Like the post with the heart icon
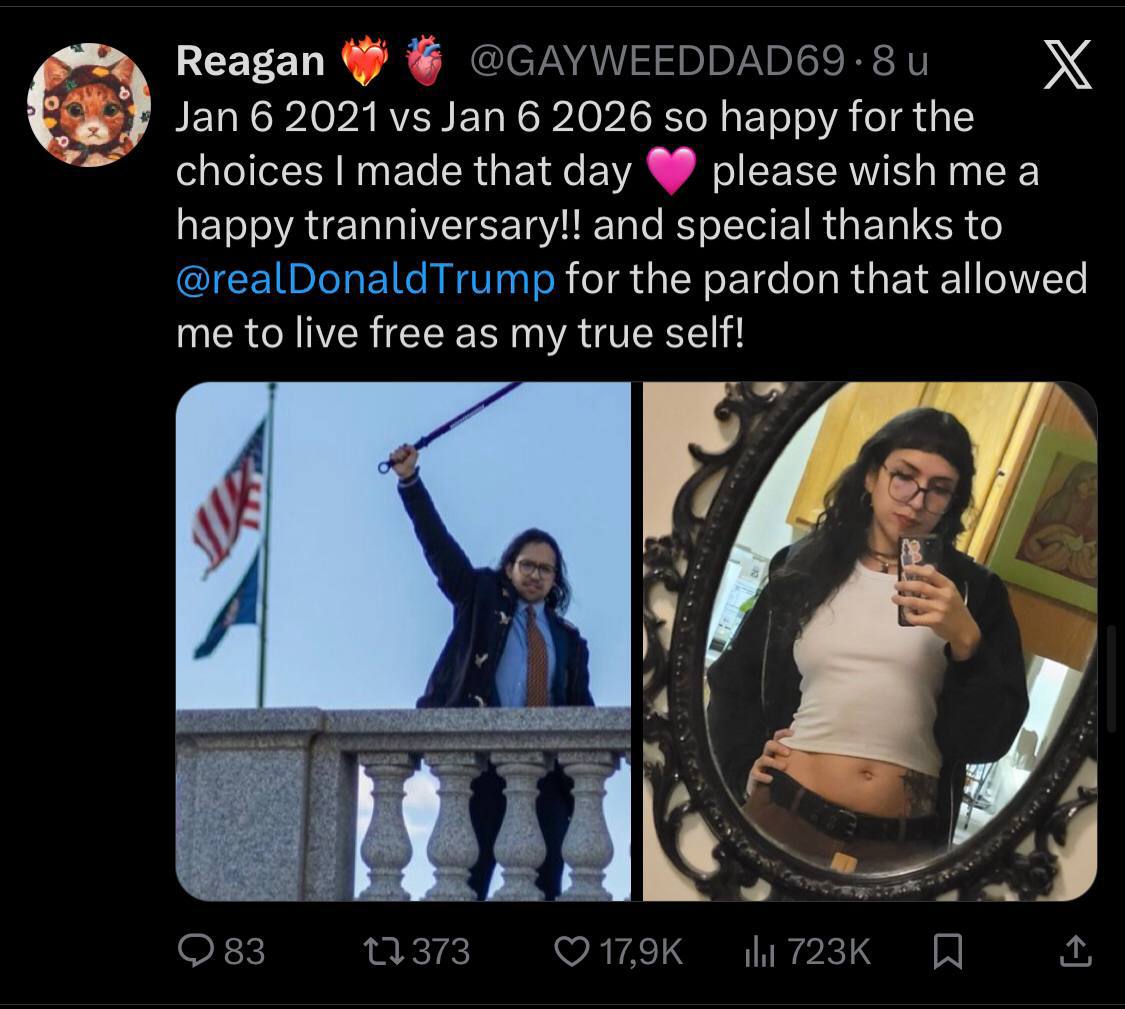Viewport: 1125px width, 1009px height. pos(573,950)
